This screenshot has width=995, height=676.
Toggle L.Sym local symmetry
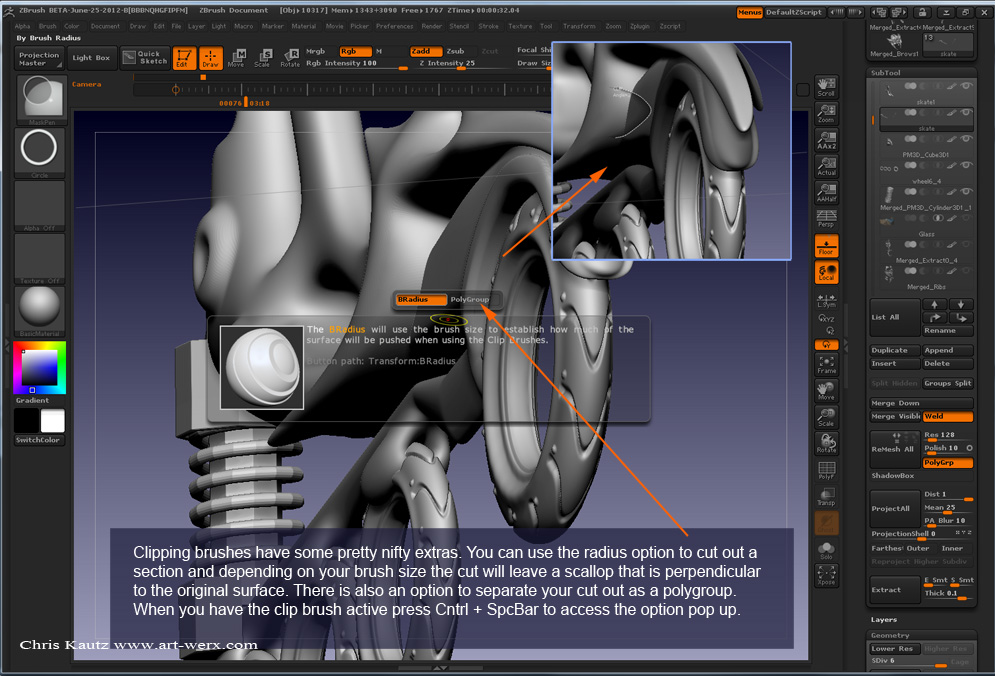(x=826, y=301)
